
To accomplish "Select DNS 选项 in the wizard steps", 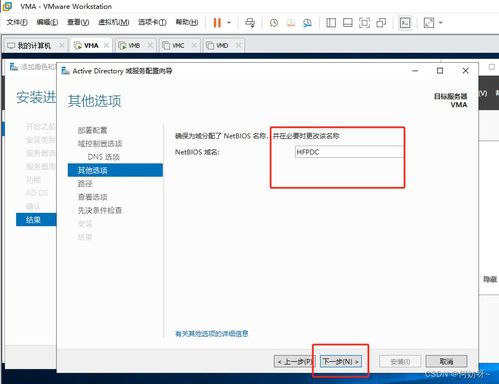I will pyautogui.click(x=103, y=157).
